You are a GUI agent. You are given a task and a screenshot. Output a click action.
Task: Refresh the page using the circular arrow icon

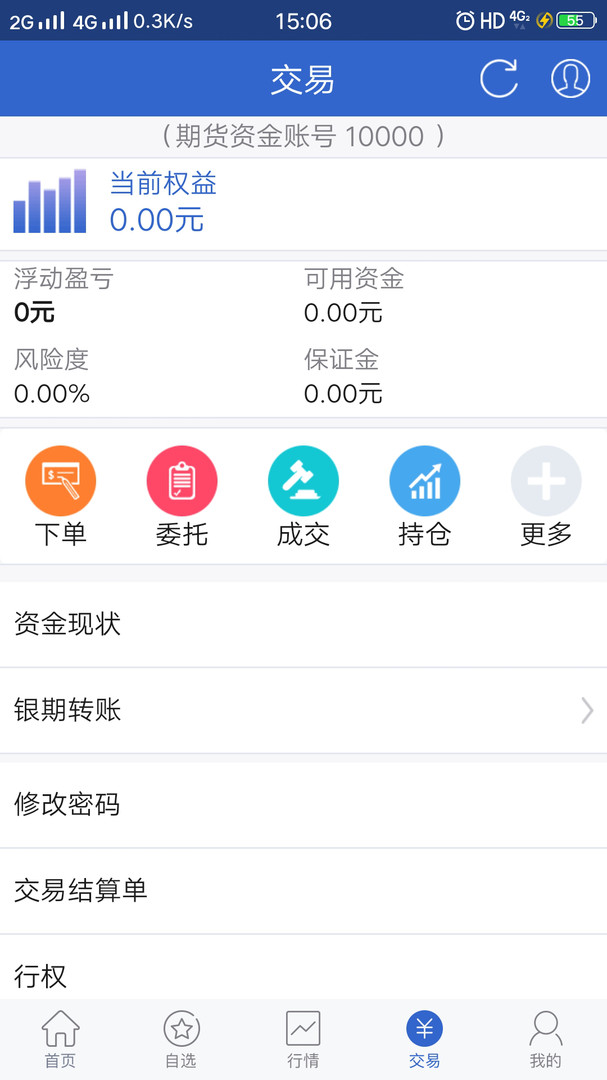498,79
